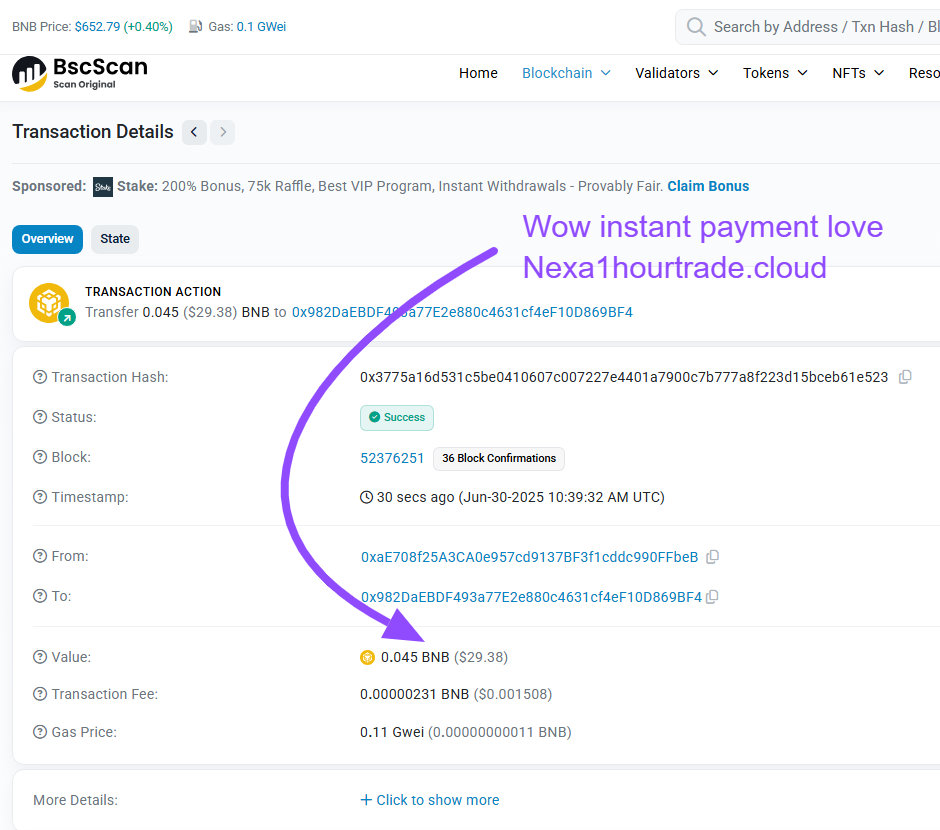Click help icon beside Gas Price
Viewport: 940px width, 830px height.
click(x=40, y=732)
